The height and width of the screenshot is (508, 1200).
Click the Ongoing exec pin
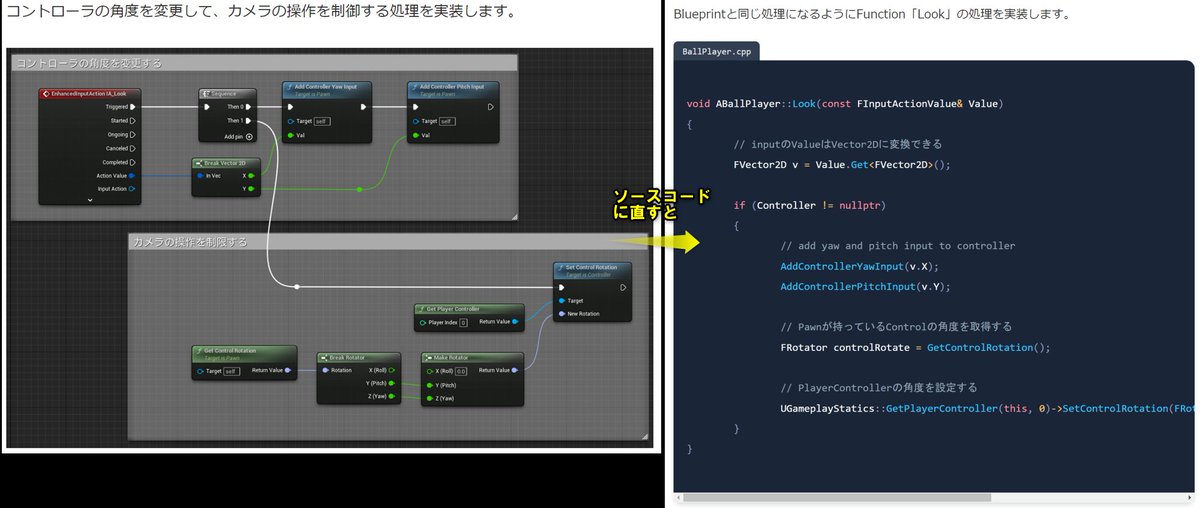click(x=133, y=134)
